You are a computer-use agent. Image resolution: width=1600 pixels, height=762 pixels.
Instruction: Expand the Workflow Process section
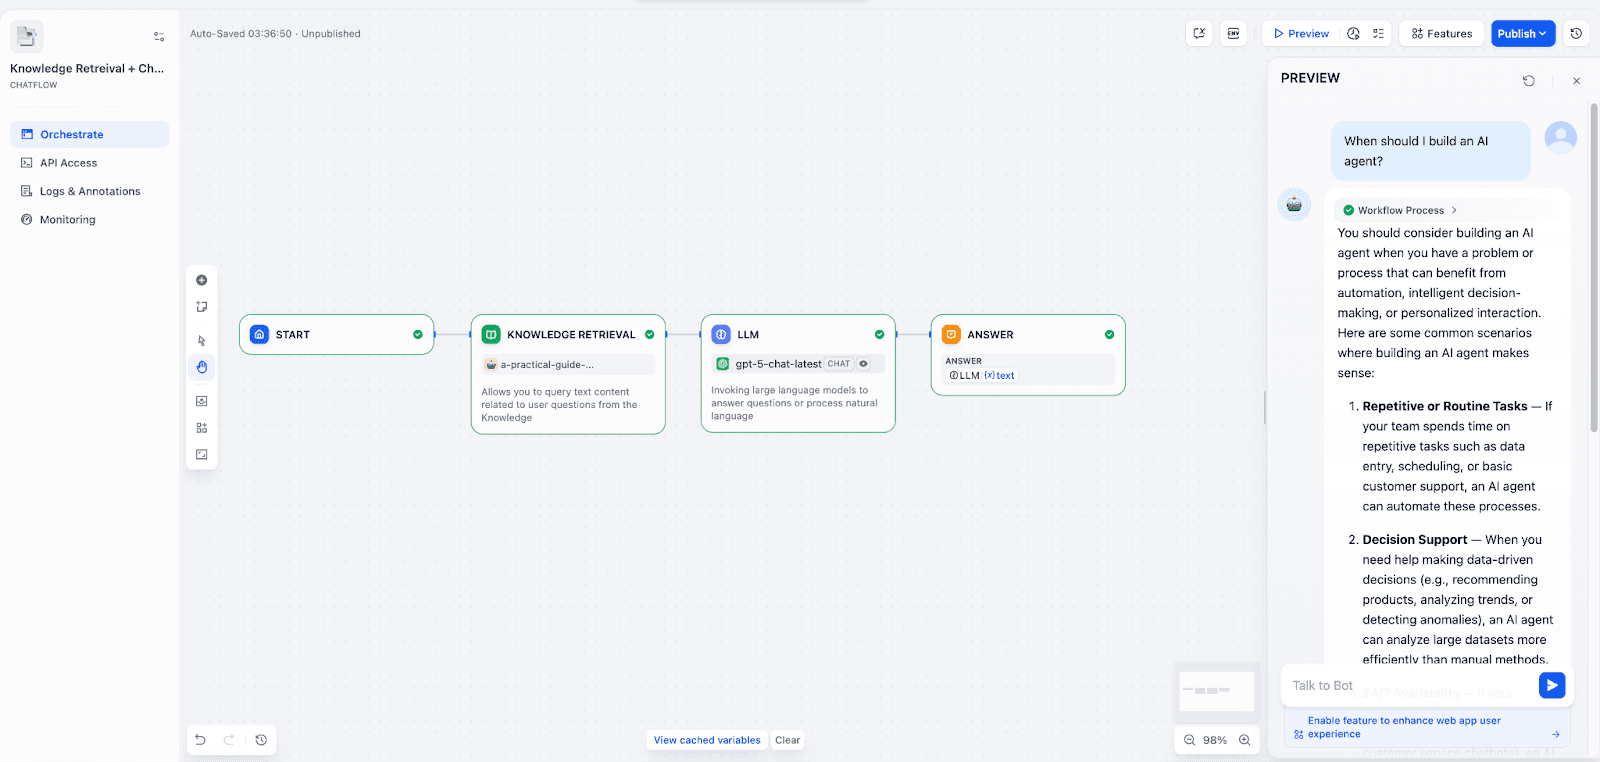[1400, 210]
